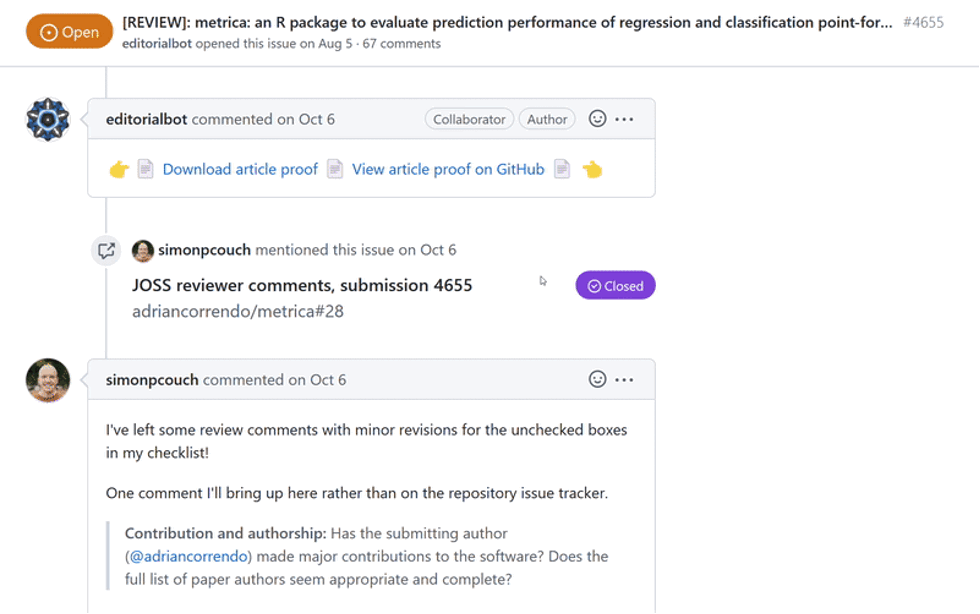980x614 pixels.
Task: Open the Download article proof link
Action: [240, 169]
